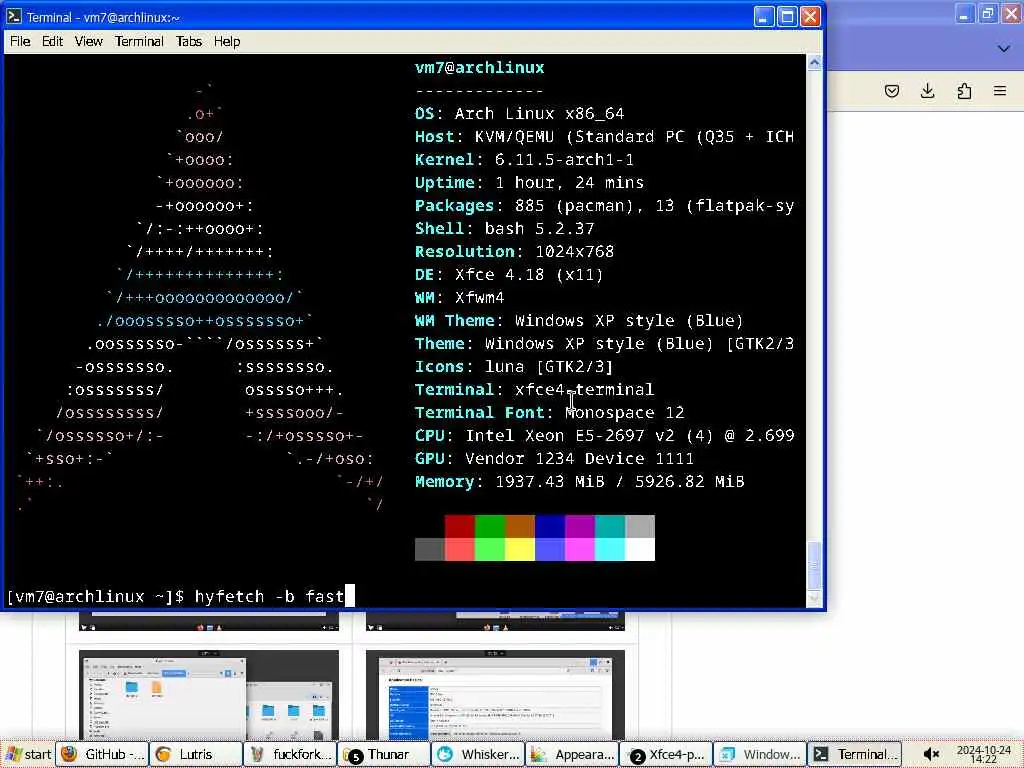The image size is (1024, 768).
Task: Switch to the Whisker taskbar item
Action: pyautogui.click(x=478, y=754)
